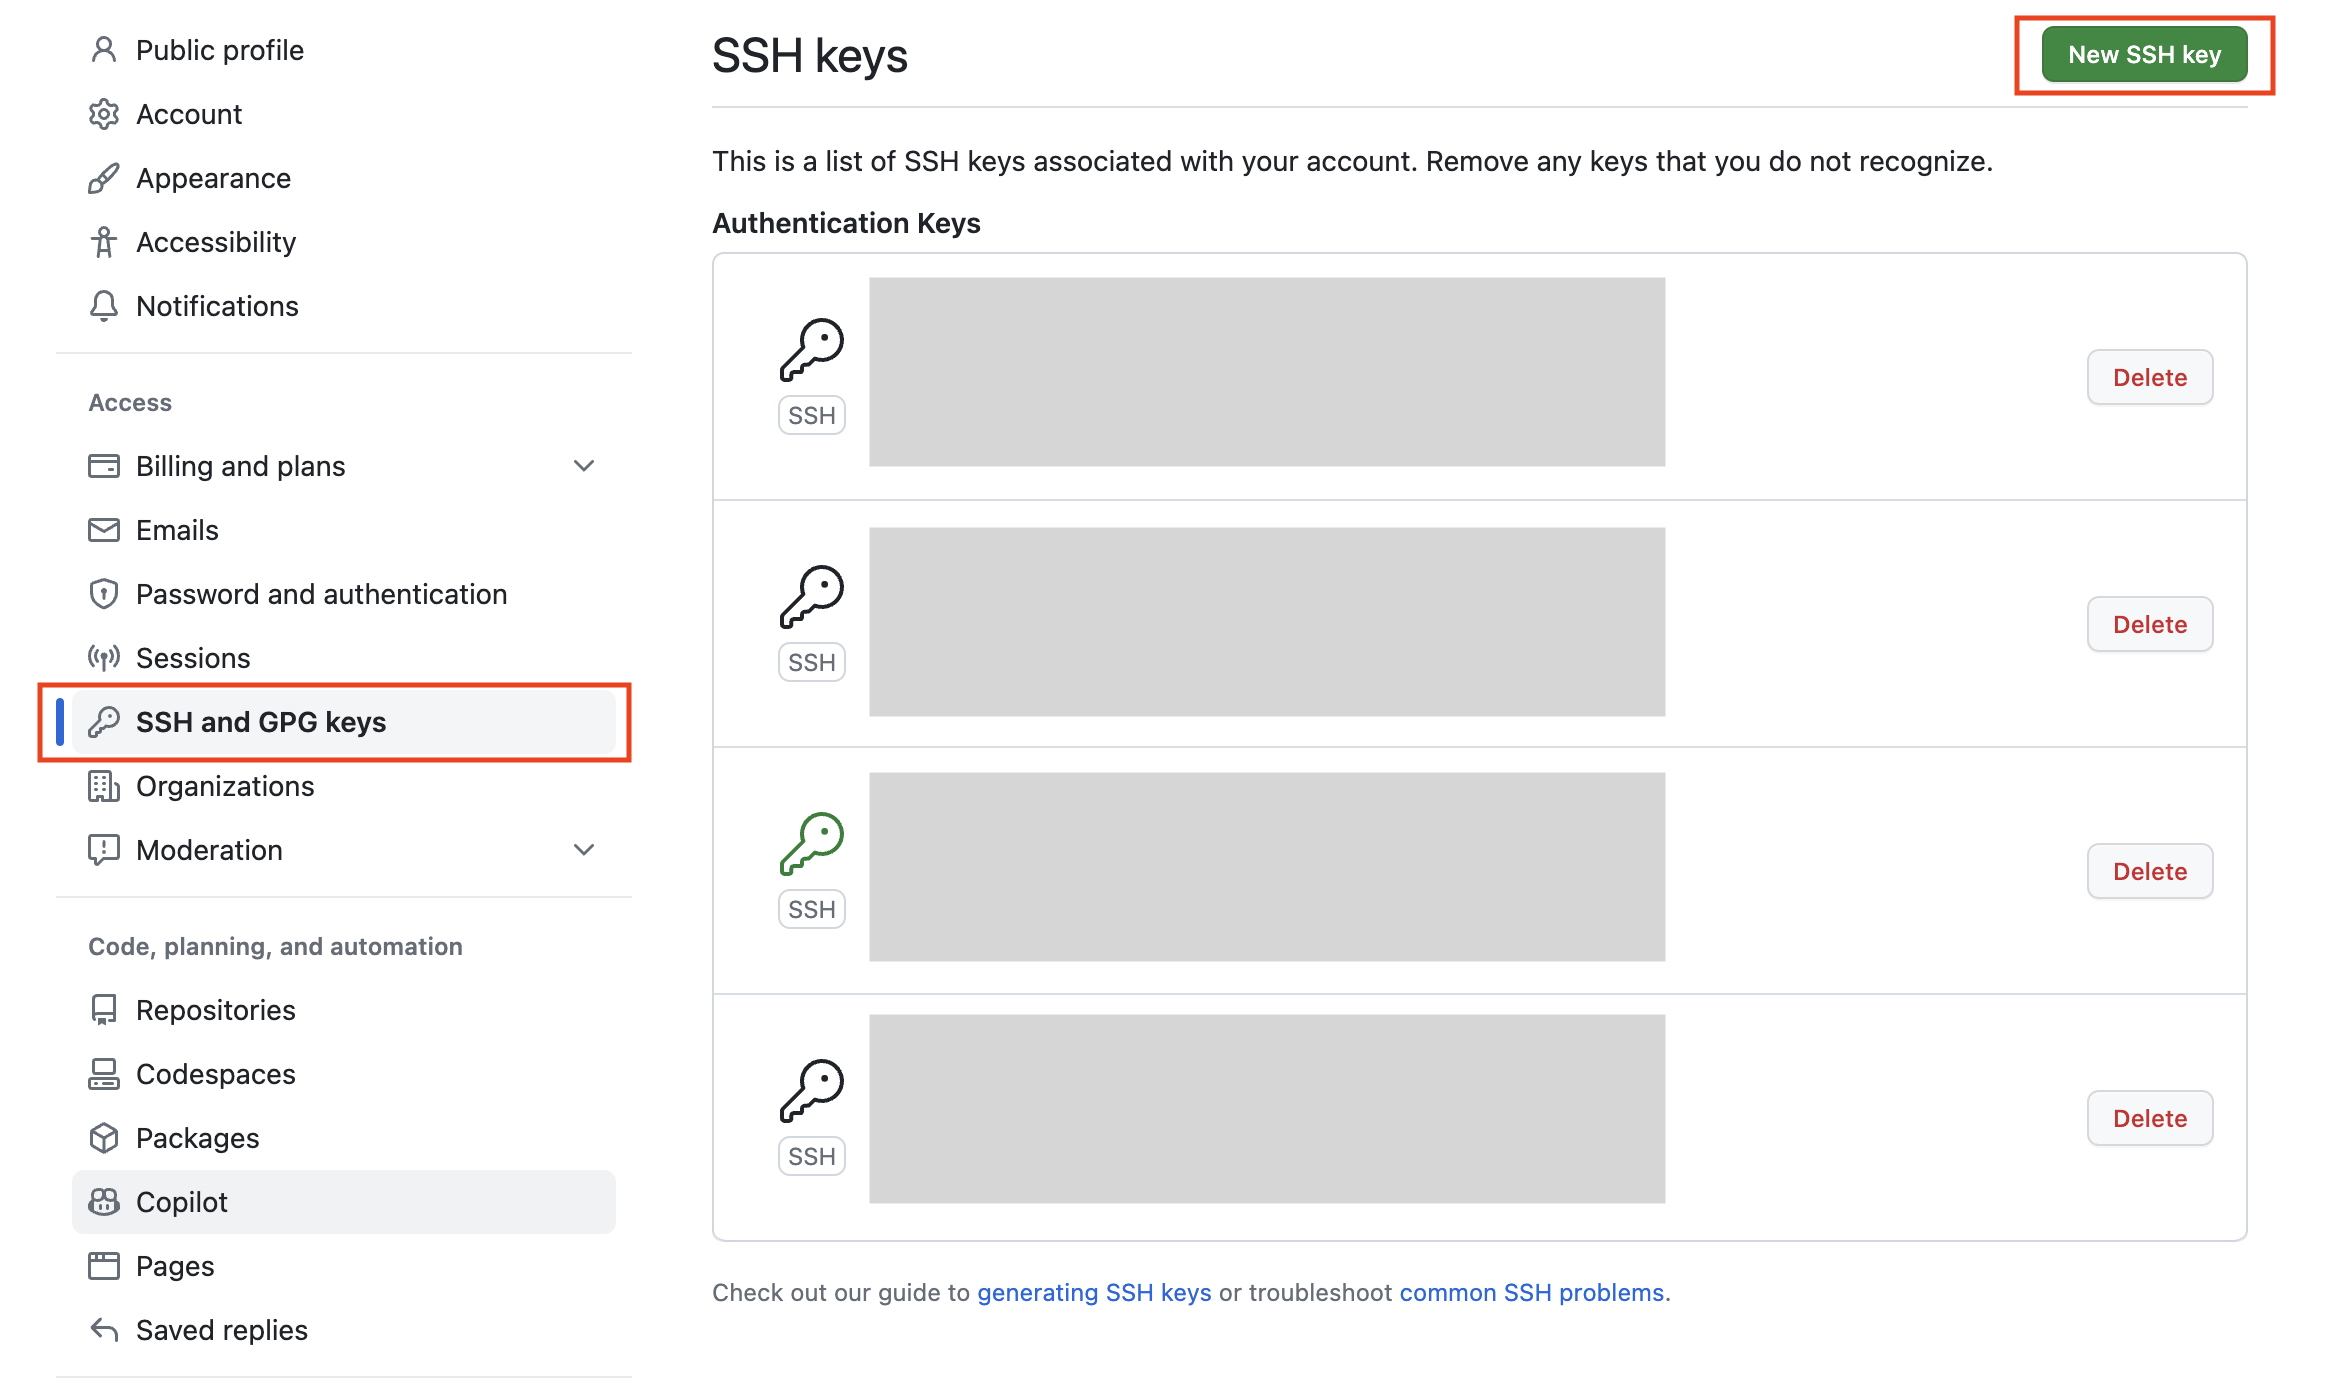2330x1386 pixels.
Task: Open Password and authentication settings
Action: click(x=321, y=594)
